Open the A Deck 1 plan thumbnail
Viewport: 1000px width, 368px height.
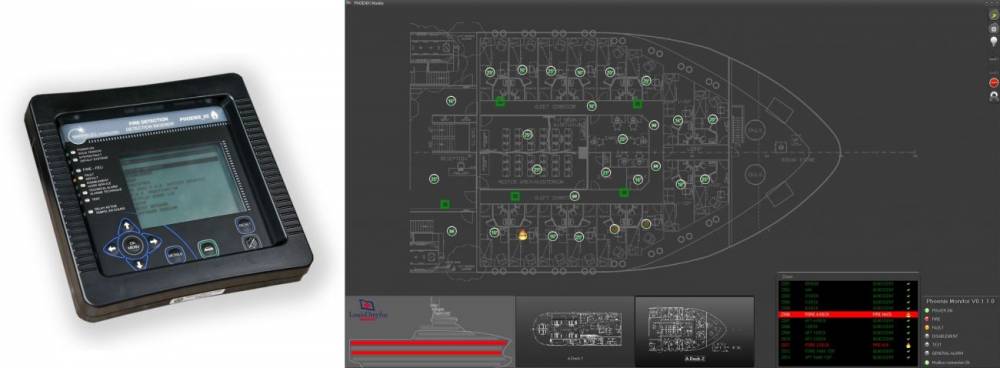[x=575, y=330]
